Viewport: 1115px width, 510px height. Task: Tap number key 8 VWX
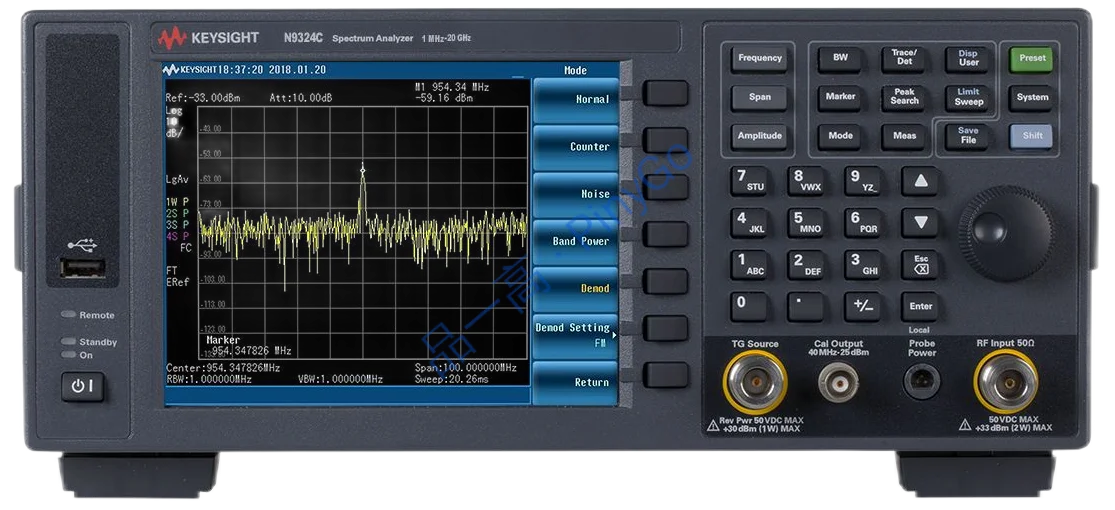[806, 181]
